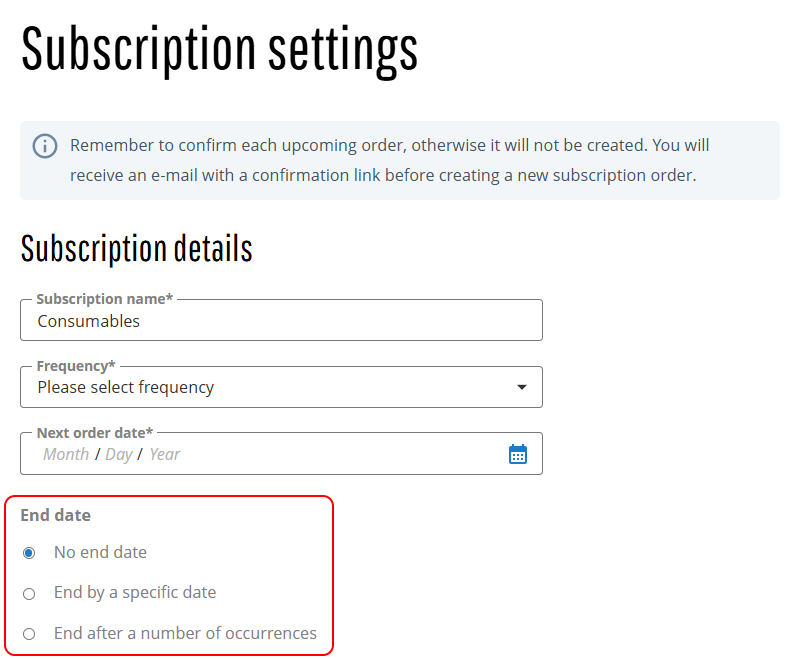Click the End after a number of occurrences label
The width and height of the screenshot is (797, 659).
click(186, 633)
